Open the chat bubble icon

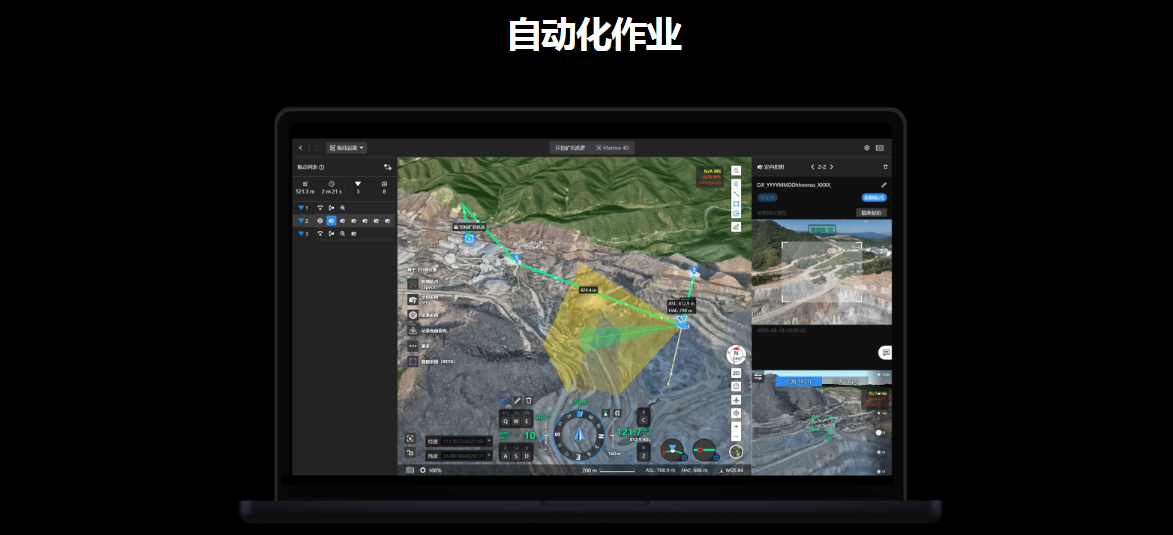click(885, 353)
